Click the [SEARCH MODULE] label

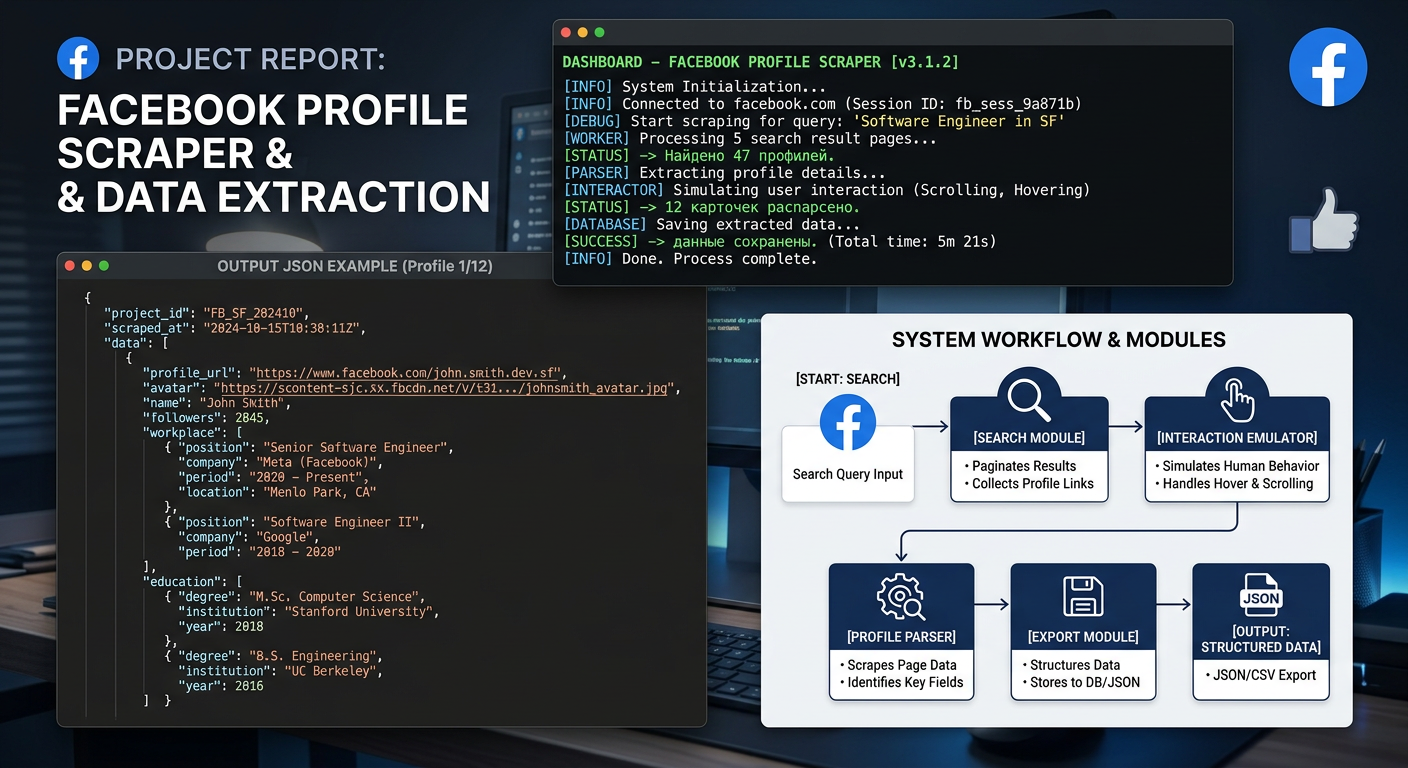point(1029,438)
